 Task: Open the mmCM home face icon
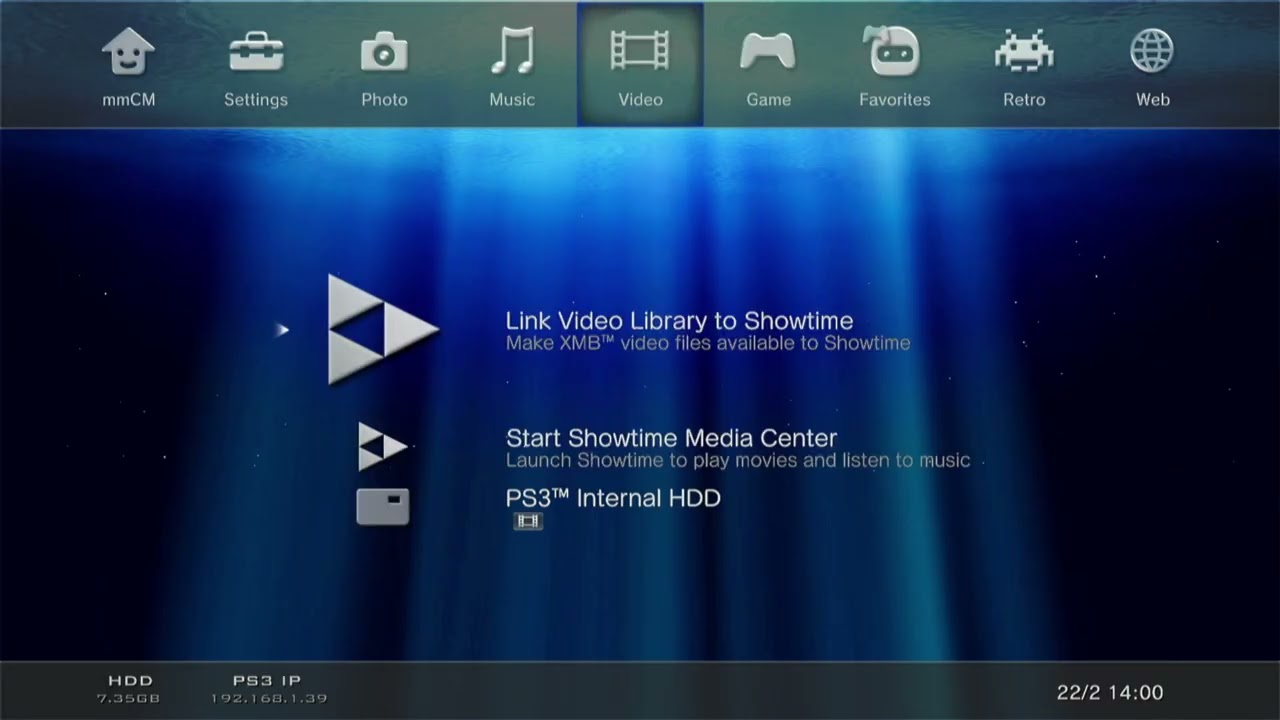point(128,52)
